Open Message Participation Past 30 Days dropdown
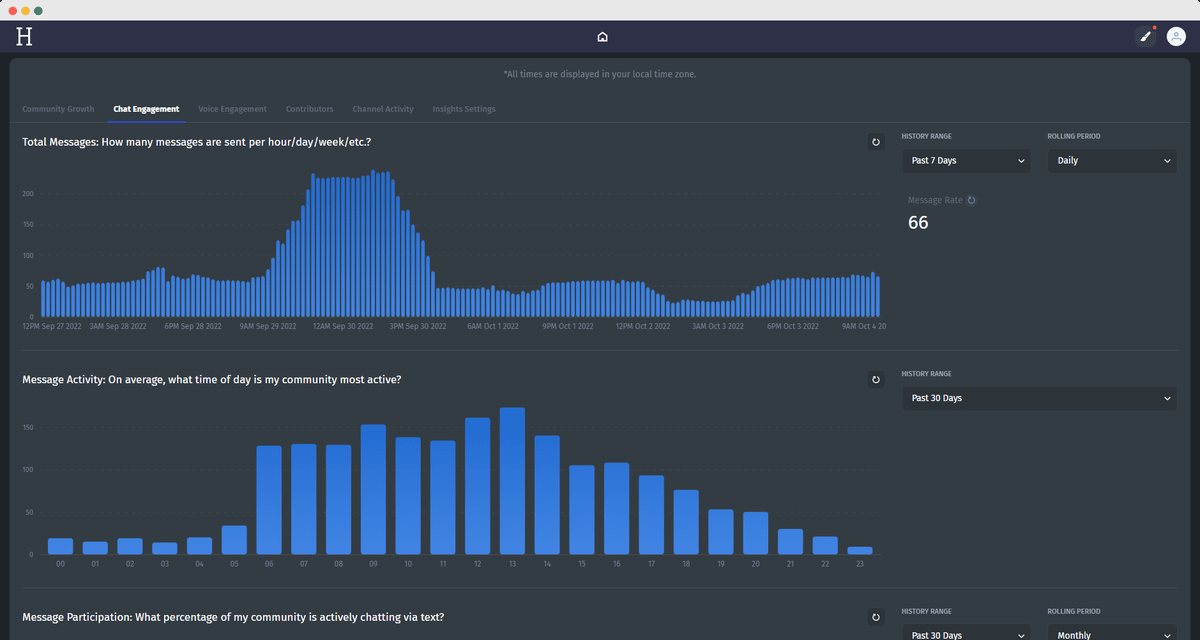 point(967,634)
